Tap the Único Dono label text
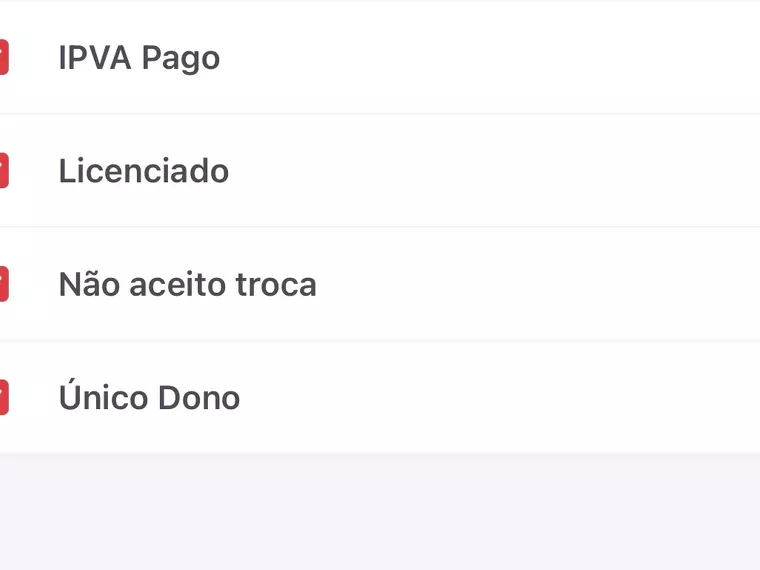This screenshot has width=760, height=570. [149, 398]
